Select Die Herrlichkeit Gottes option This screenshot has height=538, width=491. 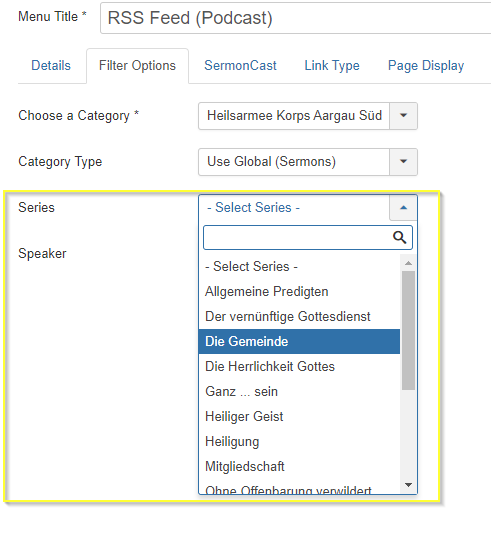point(299,366)
